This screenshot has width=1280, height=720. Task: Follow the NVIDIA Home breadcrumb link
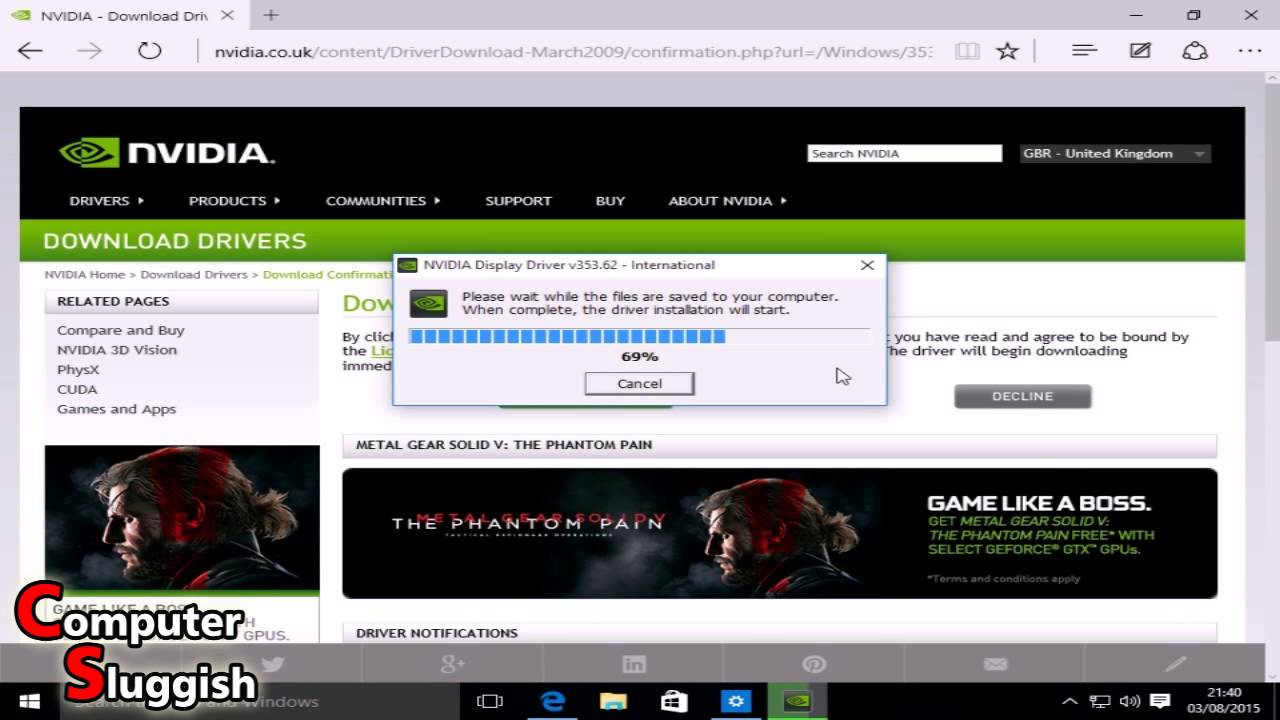tap(85, 274)
